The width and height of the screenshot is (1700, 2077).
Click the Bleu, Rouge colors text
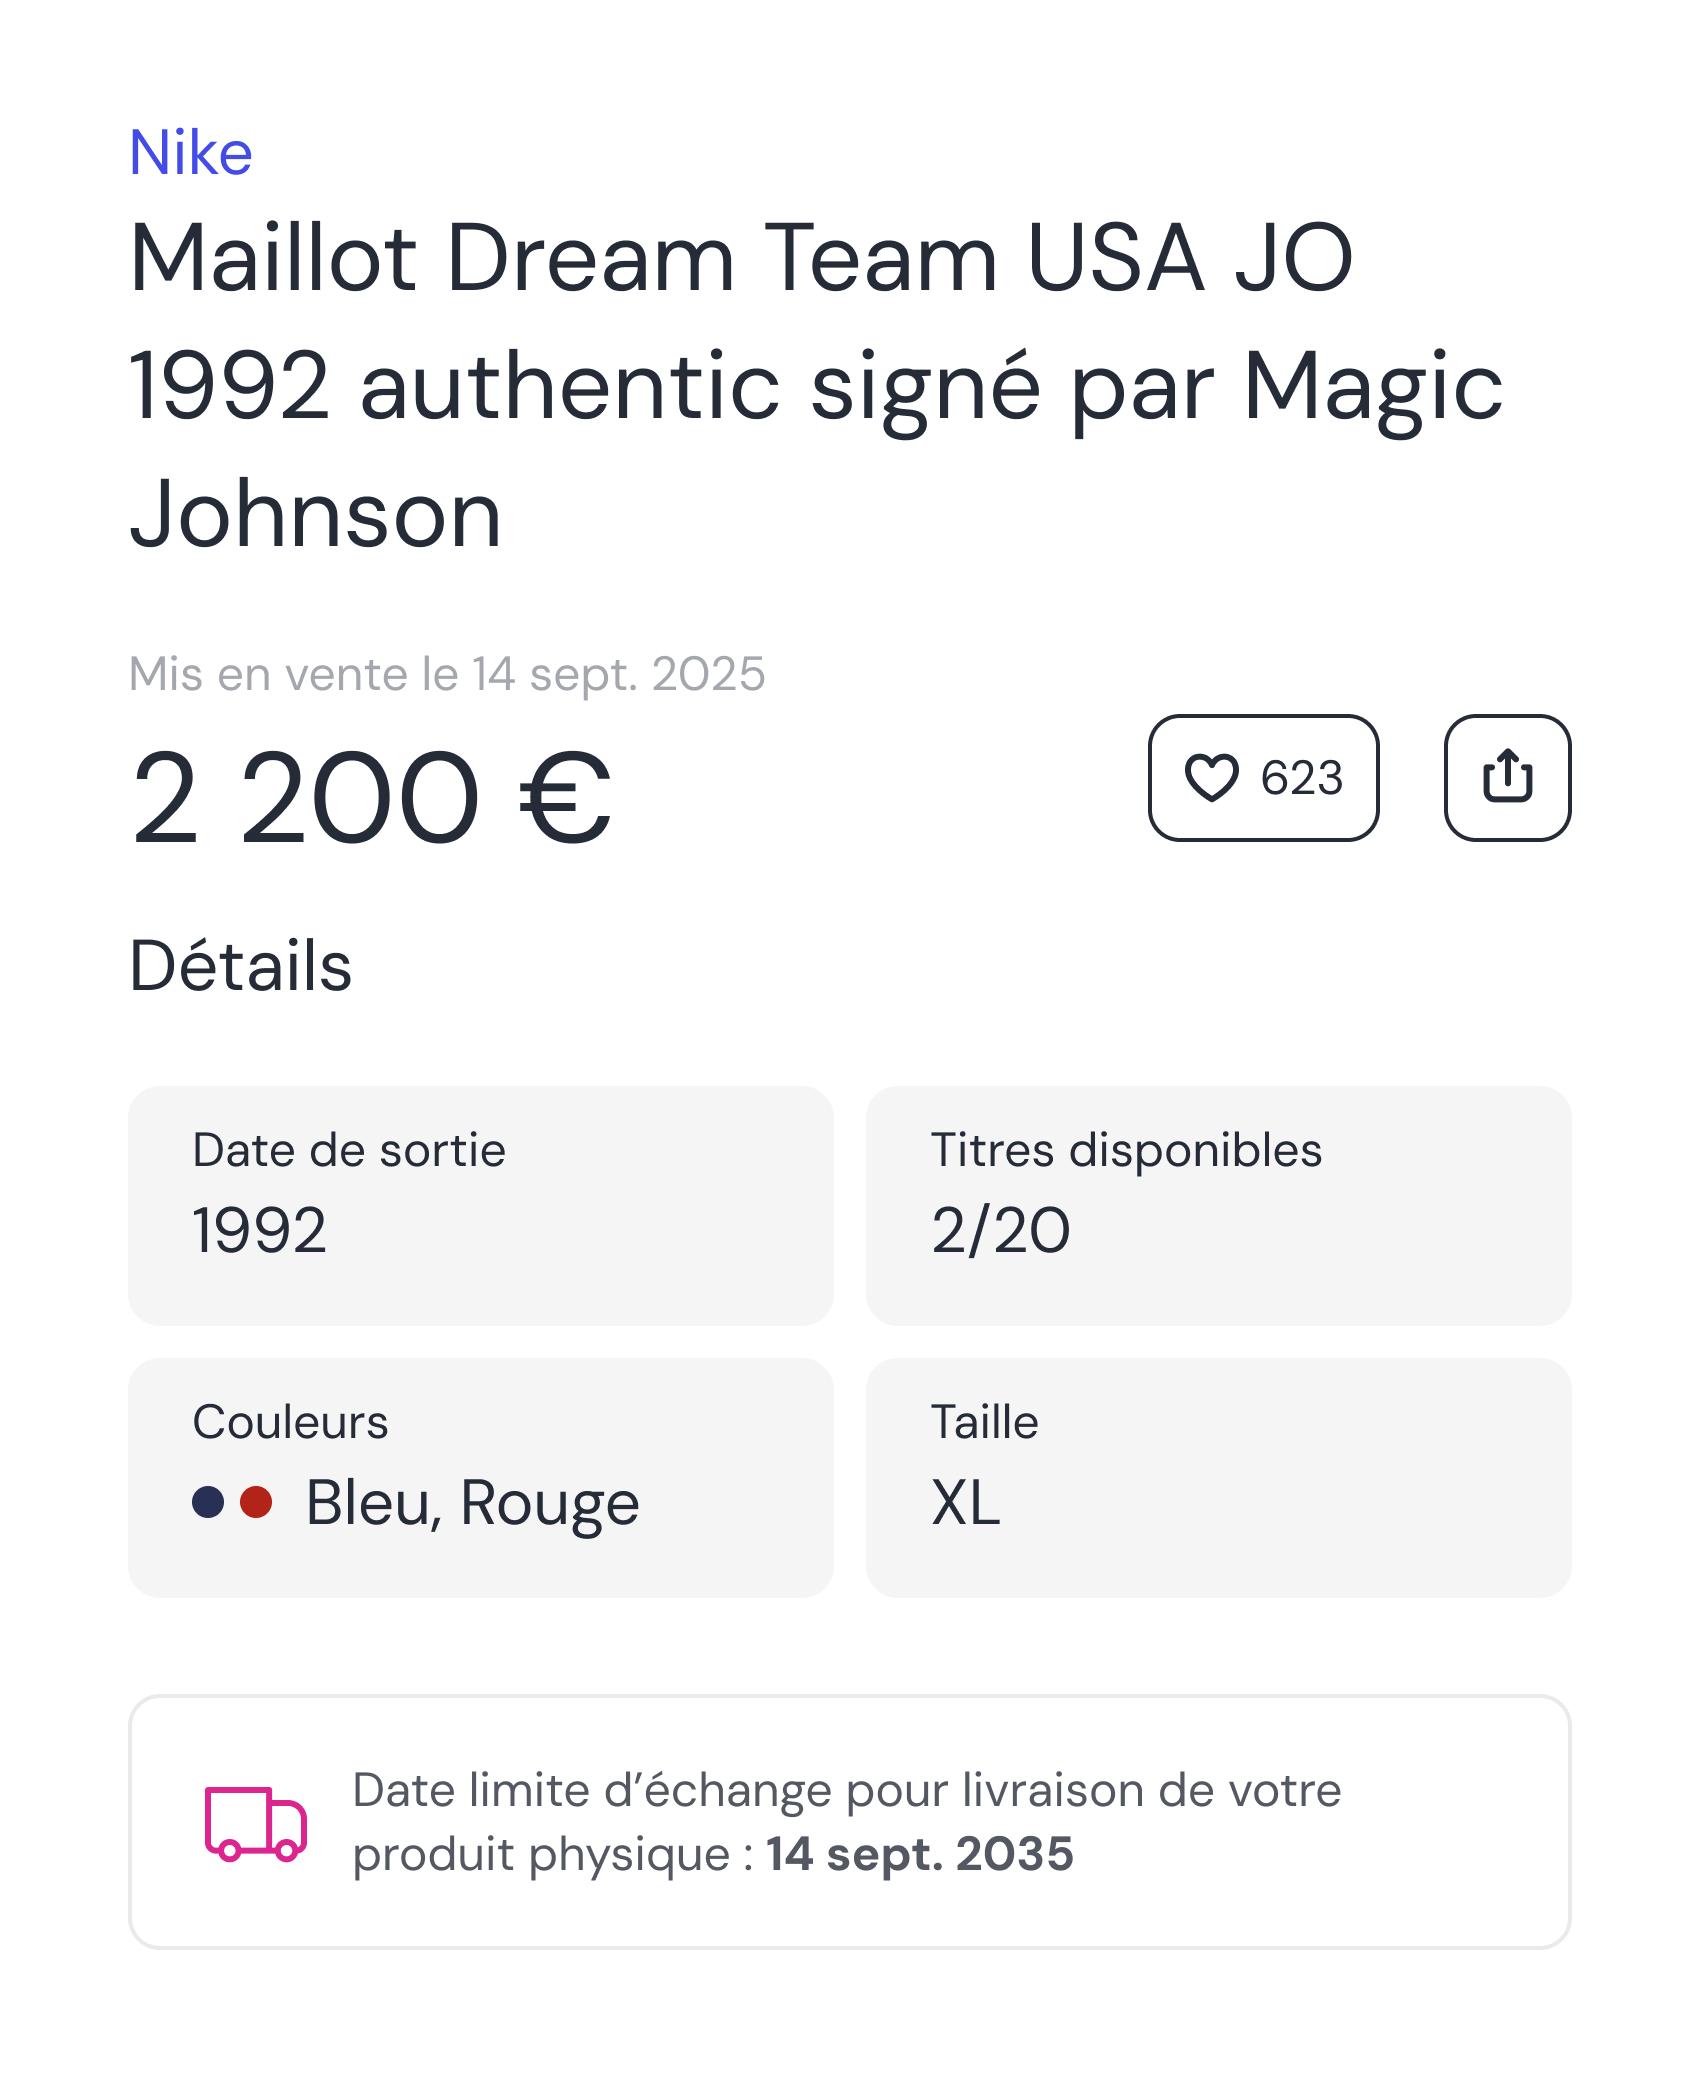pos(472,1502)
